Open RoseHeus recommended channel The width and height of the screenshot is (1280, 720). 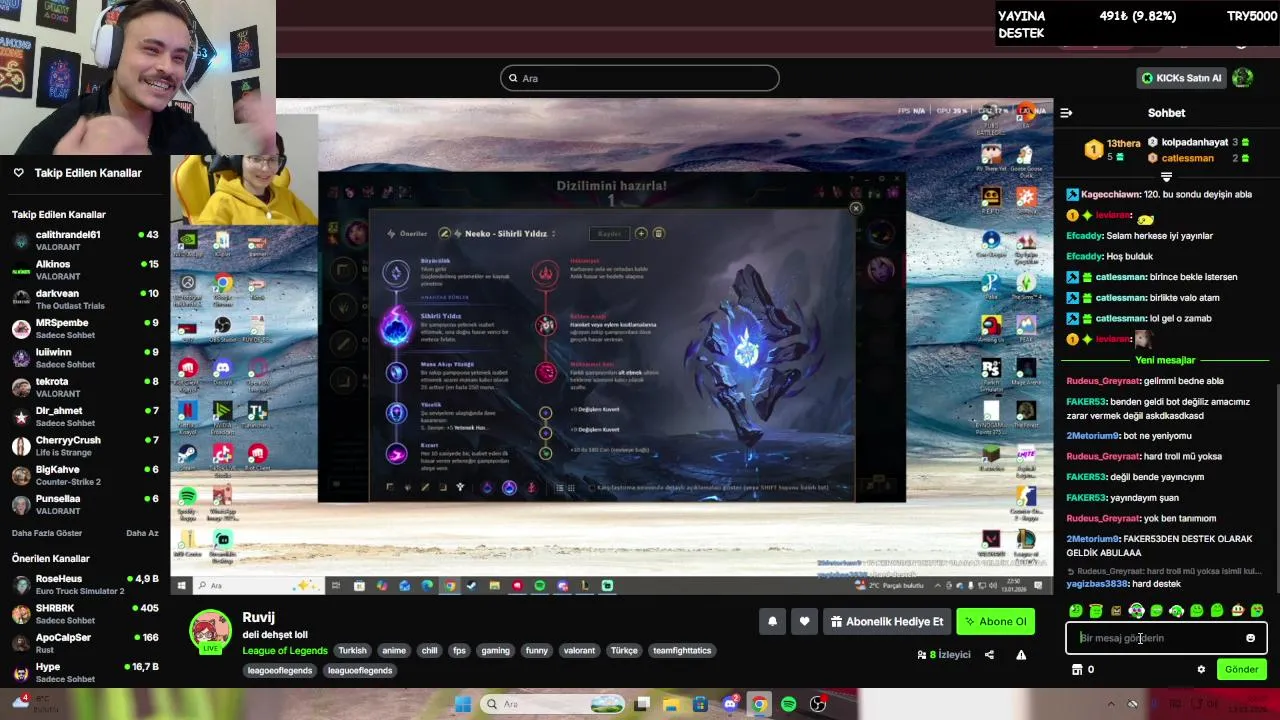pos(85,585)
